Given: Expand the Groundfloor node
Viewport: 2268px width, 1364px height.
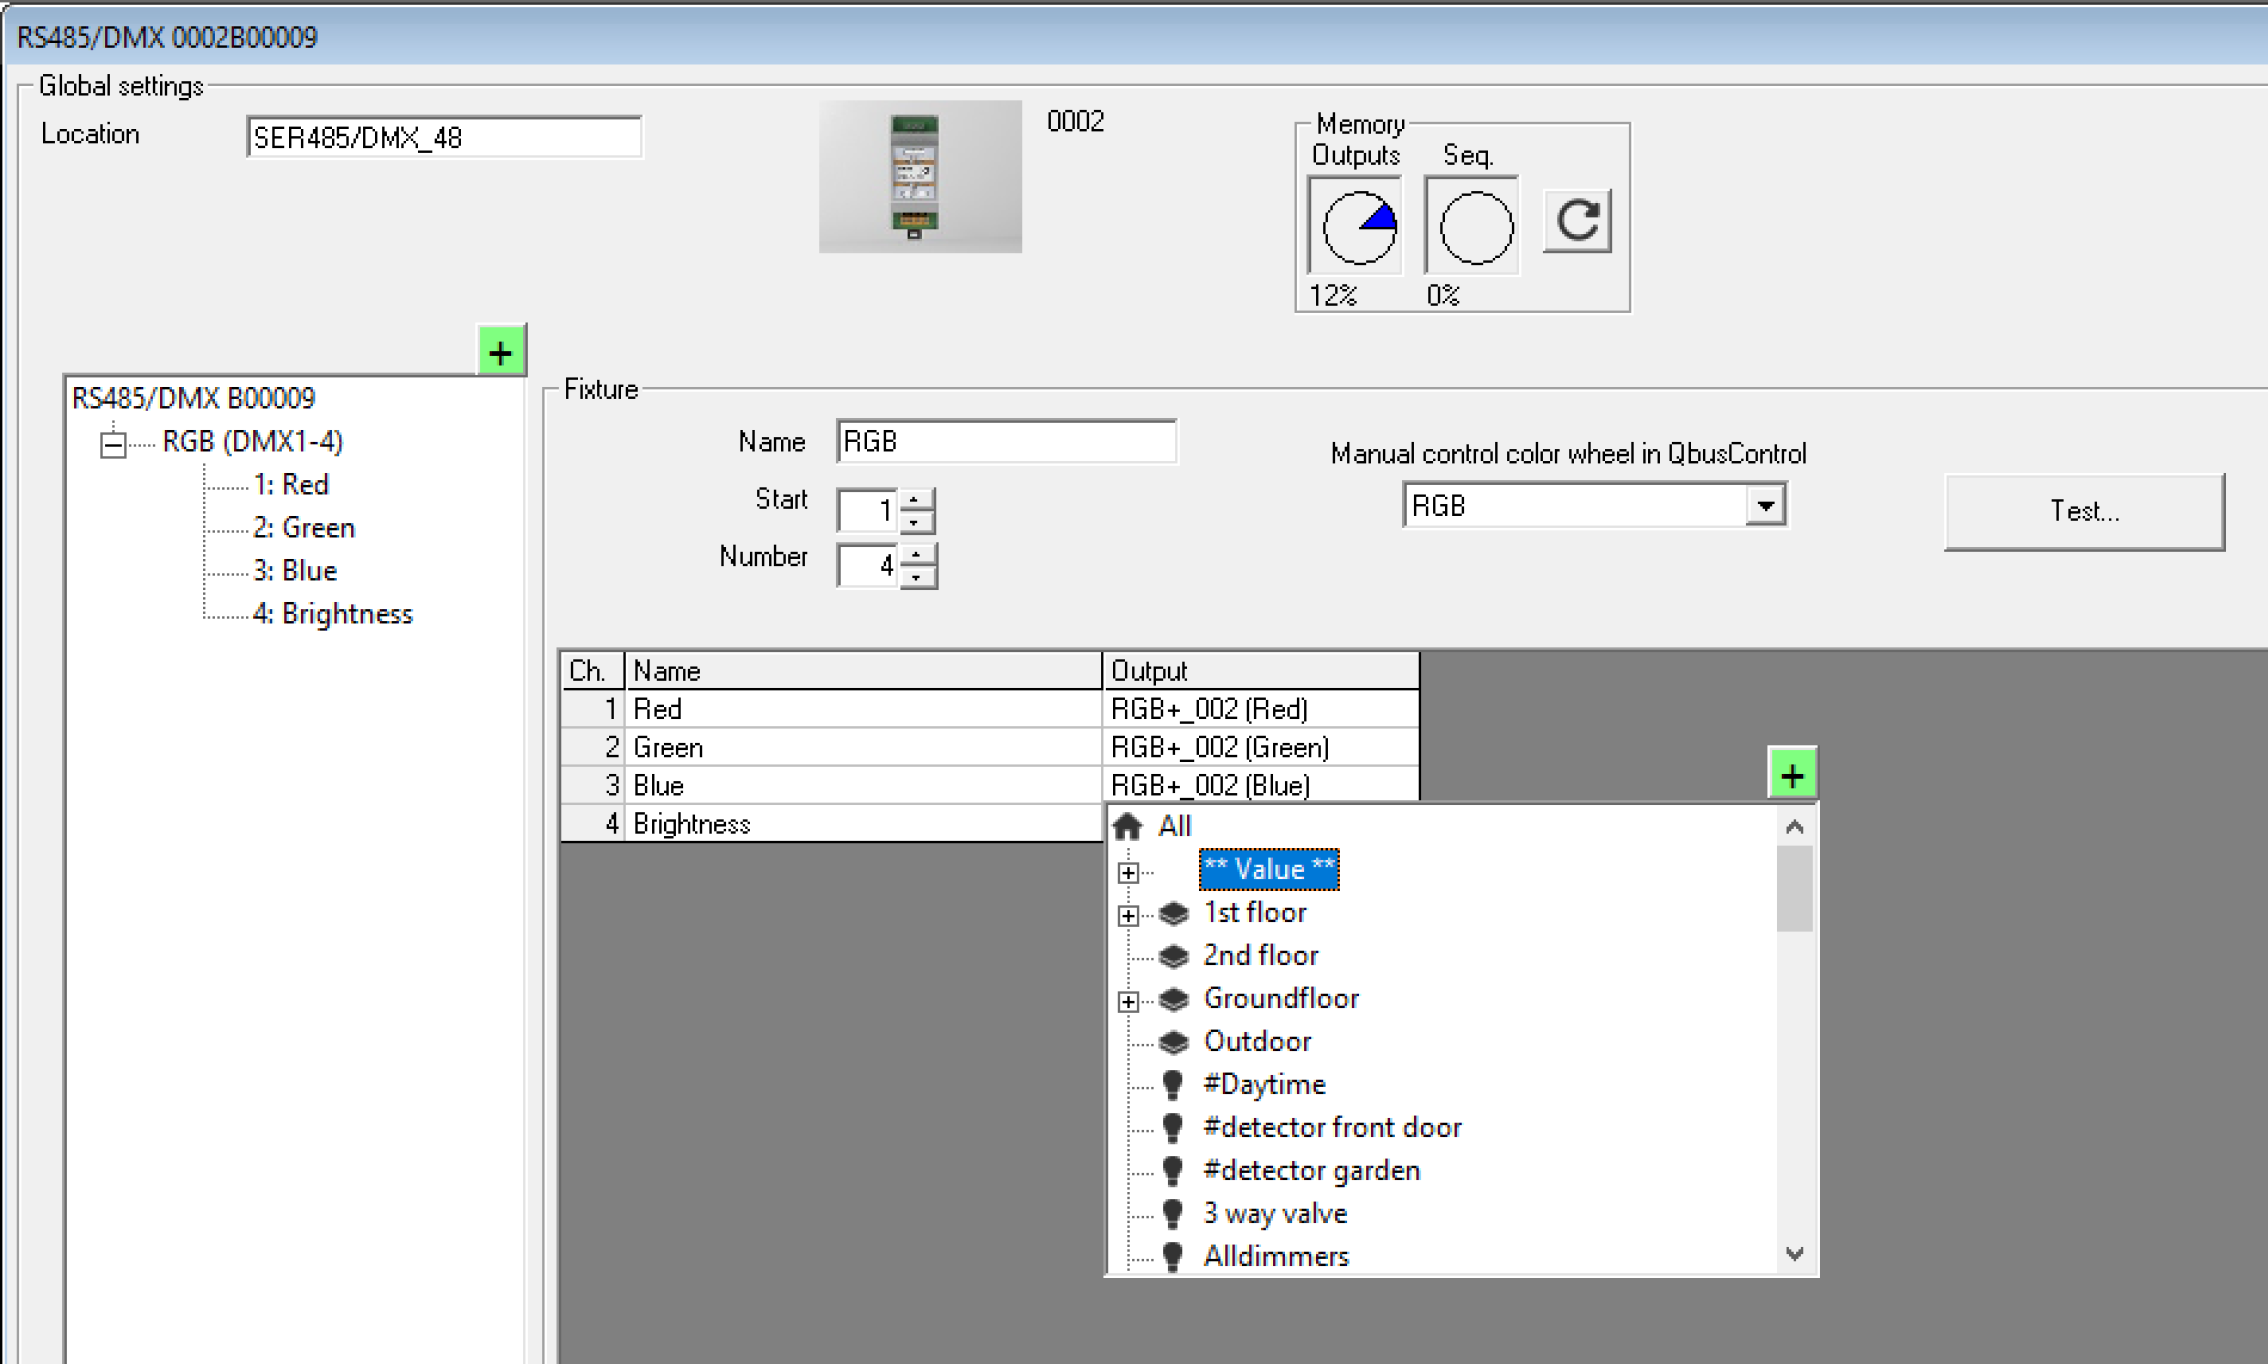Looking at the screenshot, I should (1129, 1001).
